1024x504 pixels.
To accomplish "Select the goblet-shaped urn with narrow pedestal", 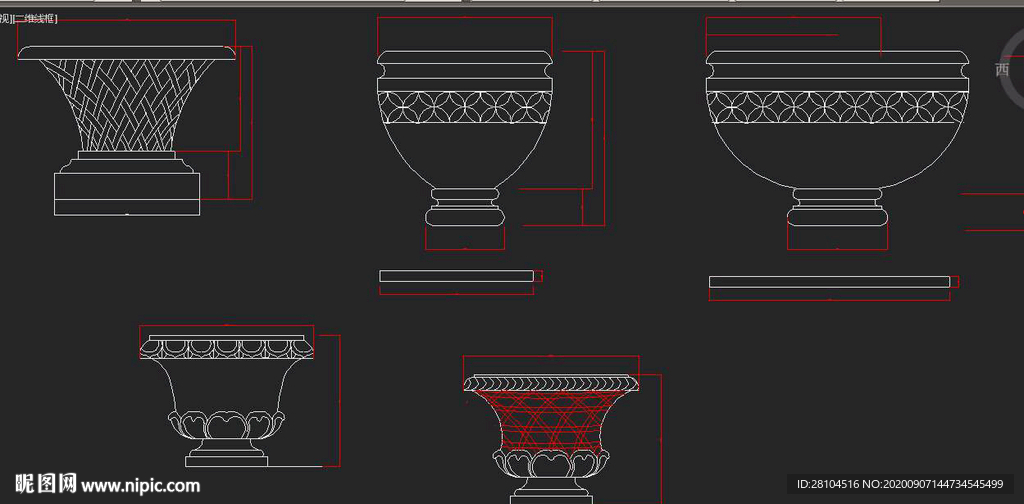I will [x=465, y=138].
